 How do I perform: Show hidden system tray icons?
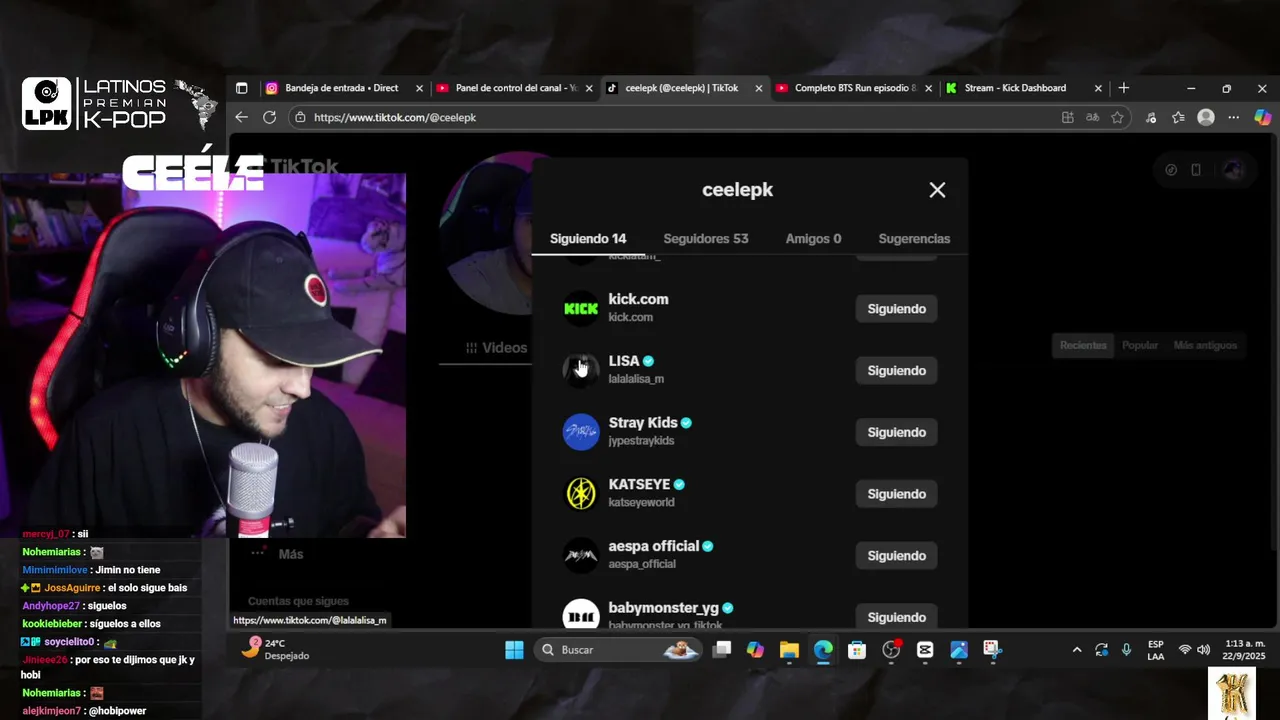pyautogui.click(x=1077, y=650)
